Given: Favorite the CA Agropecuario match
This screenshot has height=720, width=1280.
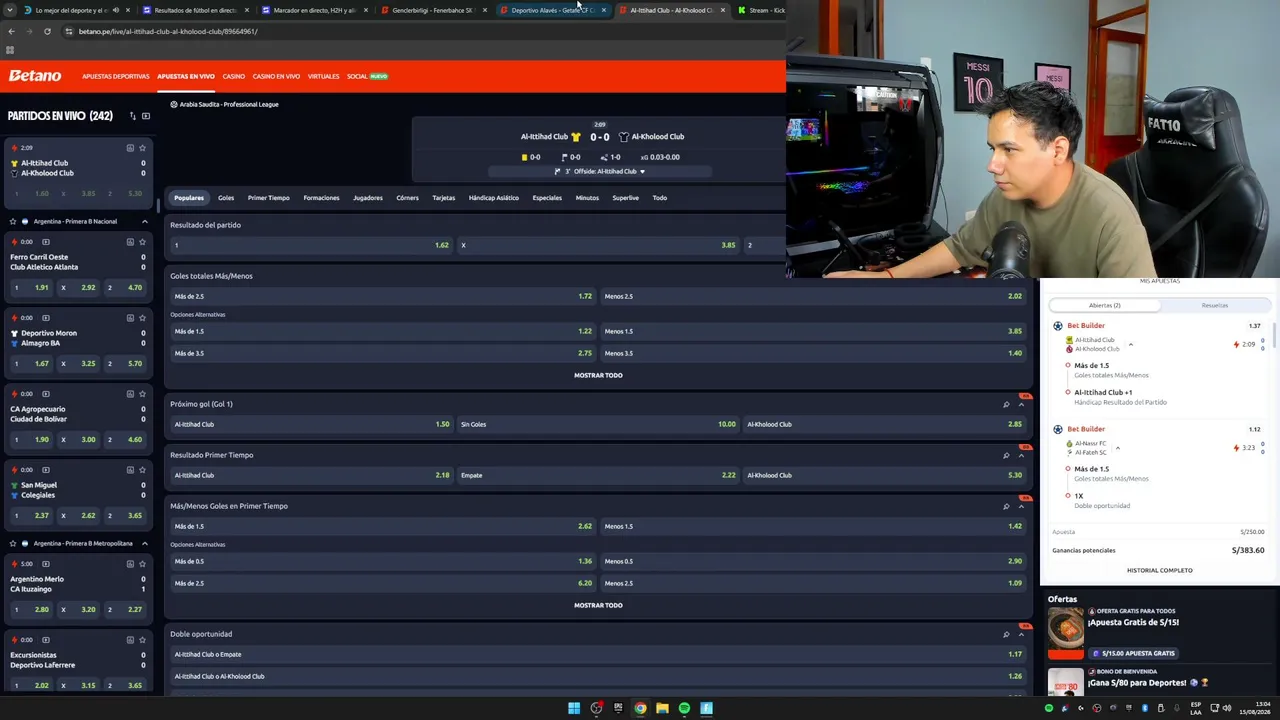Looking at the screenshot, I should 142,394.
